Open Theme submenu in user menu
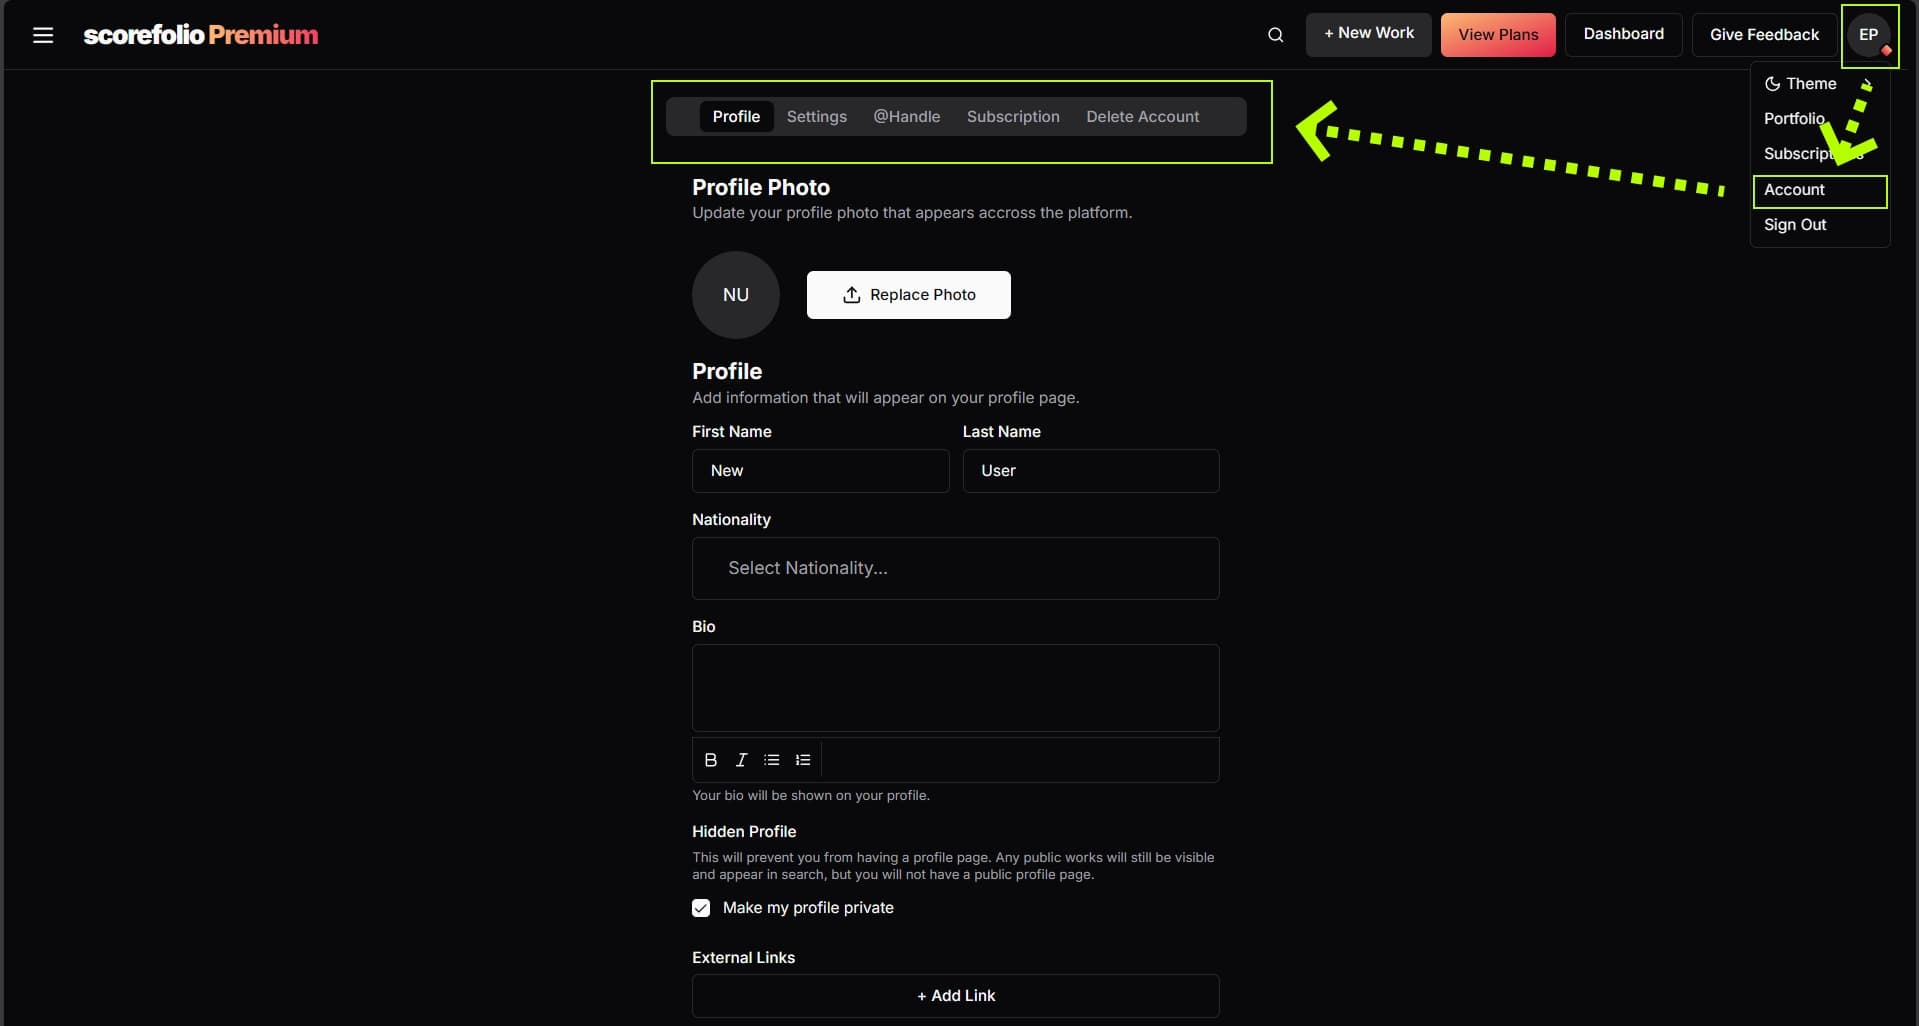This screenshot has width=1919, height=1026. [x=1819, y=84]
